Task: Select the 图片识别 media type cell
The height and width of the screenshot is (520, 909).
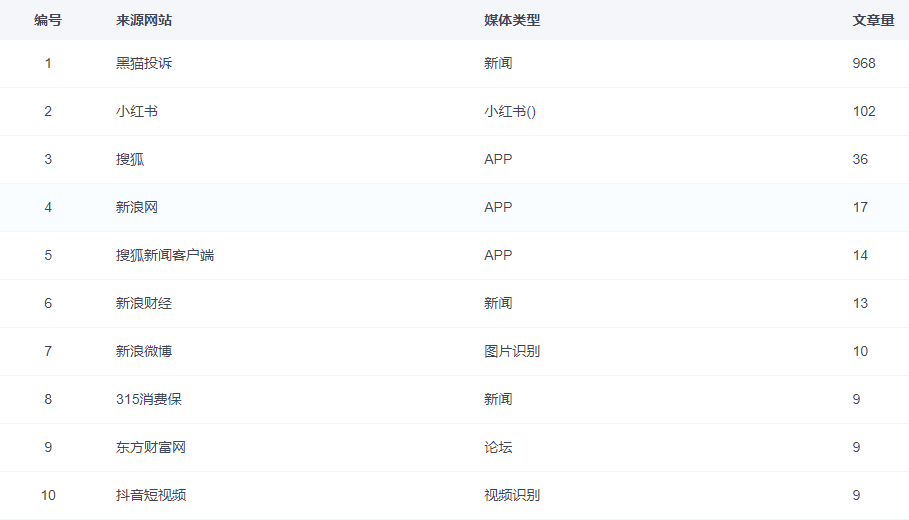Action: click(511, 351)
